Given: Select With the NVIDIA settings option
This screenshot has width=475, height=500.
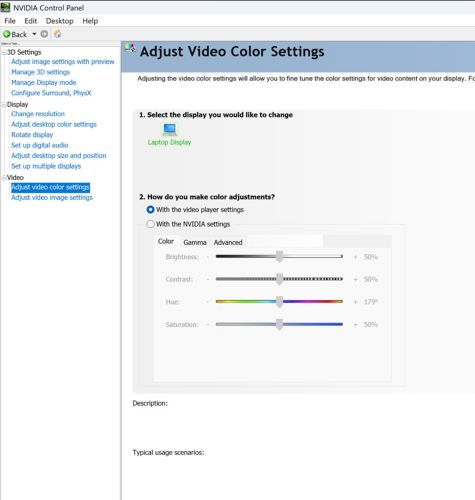Looking at the screenshot, I should coord(150,224).
